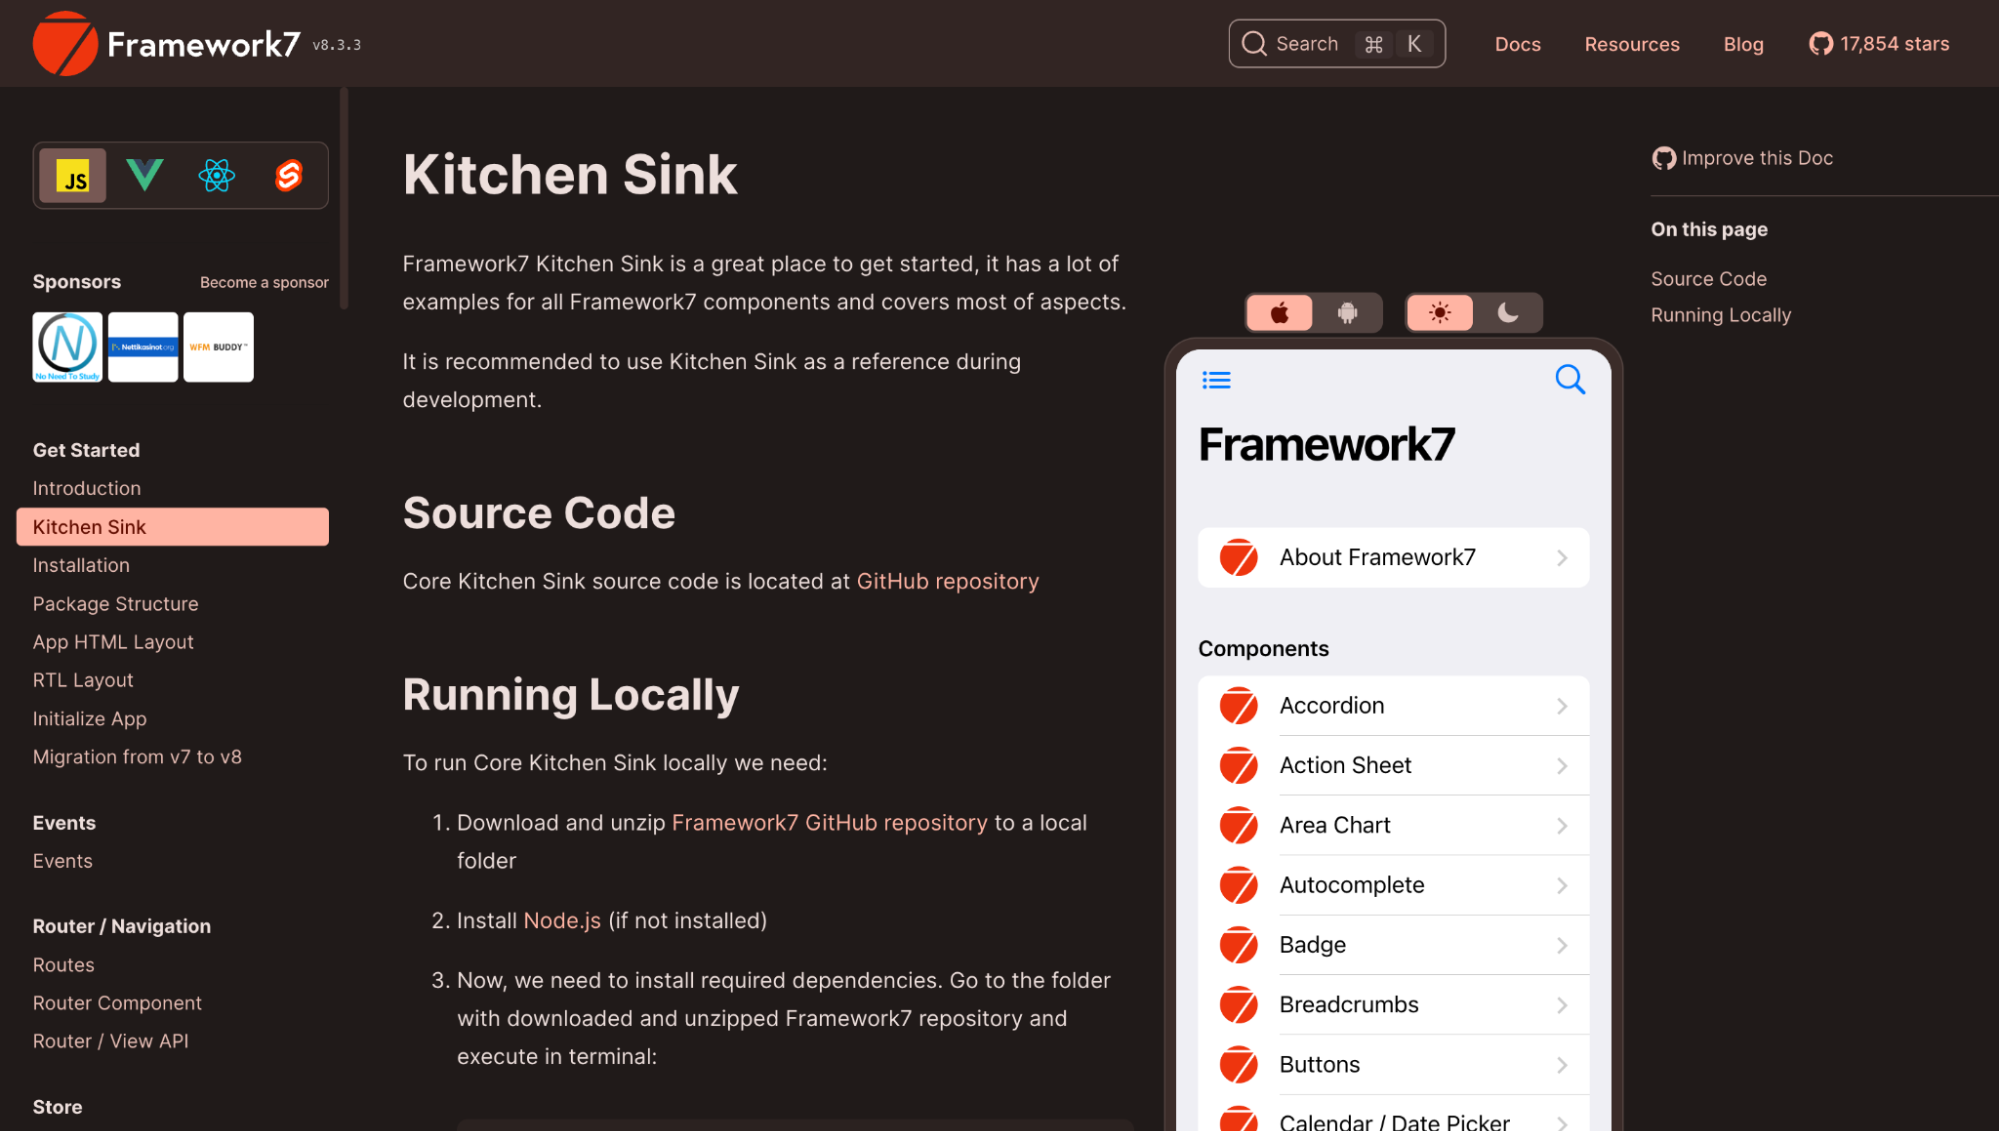This screenshot has width=1999, height=1132.
Task: Open the No Need To Study sponsor thumbnail
Action: tap(67, 347)
